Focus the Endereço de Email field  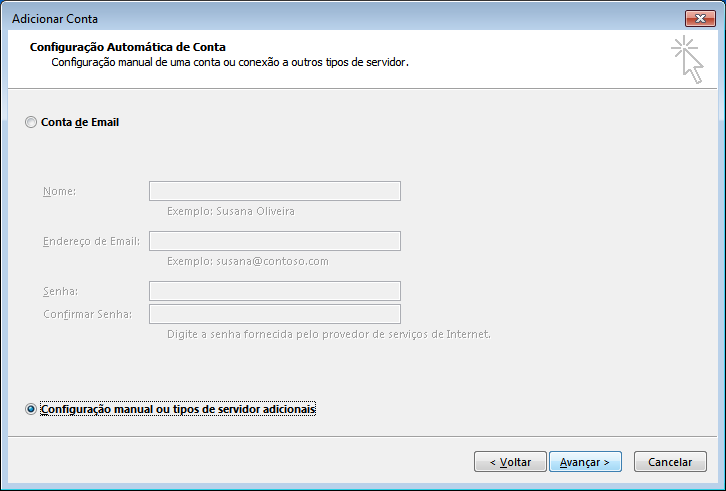coord(275,241)
